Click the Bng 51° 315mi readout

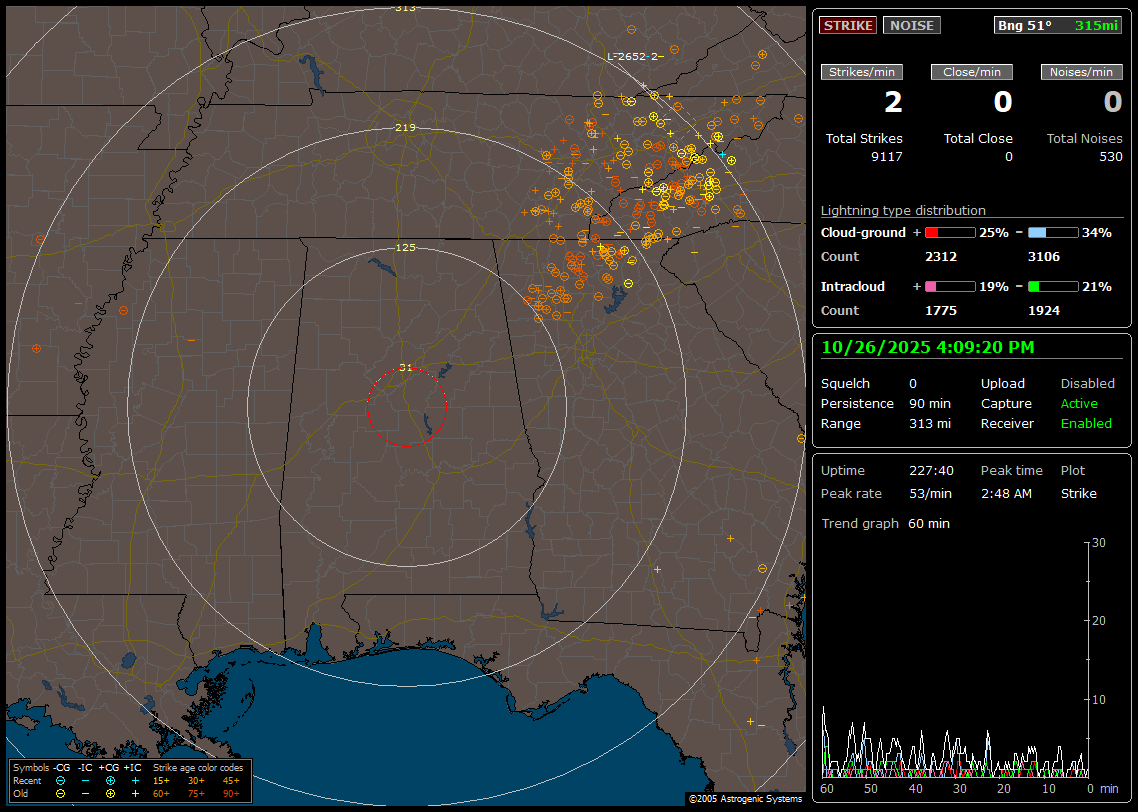pos(1057,25)
